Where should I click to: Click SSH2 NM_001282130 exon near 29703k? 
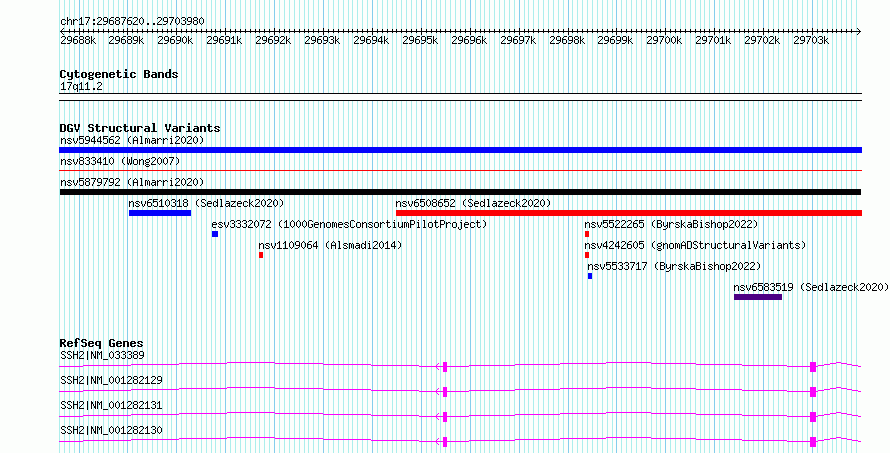coord(813,442)
